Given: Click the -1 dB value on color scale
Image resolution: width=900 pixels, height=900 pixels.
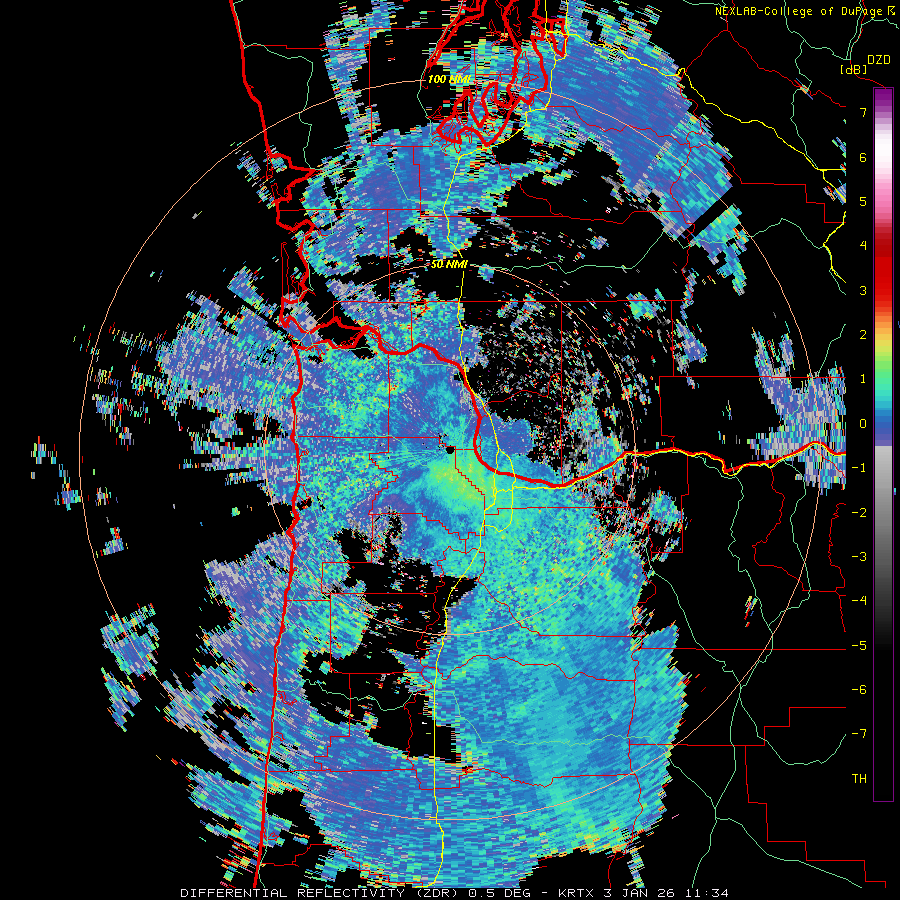Looking at the screenshot, I should 859,467.
